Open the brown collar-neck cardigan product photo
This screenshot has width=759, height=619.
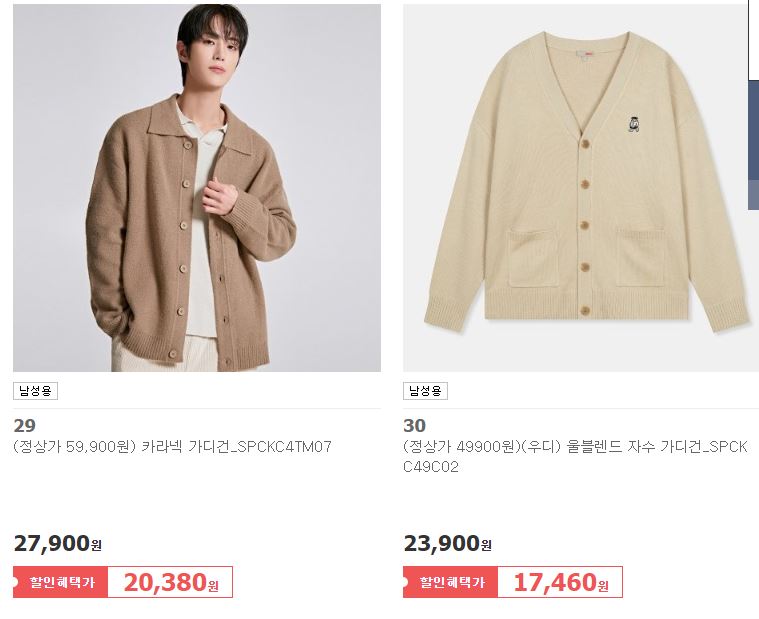(x=197, y=188)
